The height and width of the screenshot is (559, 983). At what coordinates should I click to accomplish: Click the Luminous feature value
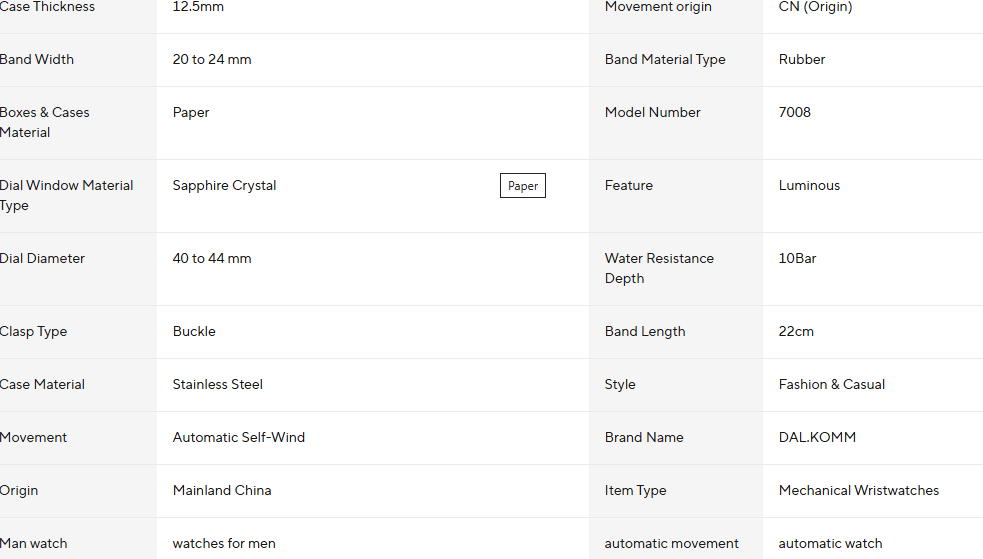pos(809,185)
